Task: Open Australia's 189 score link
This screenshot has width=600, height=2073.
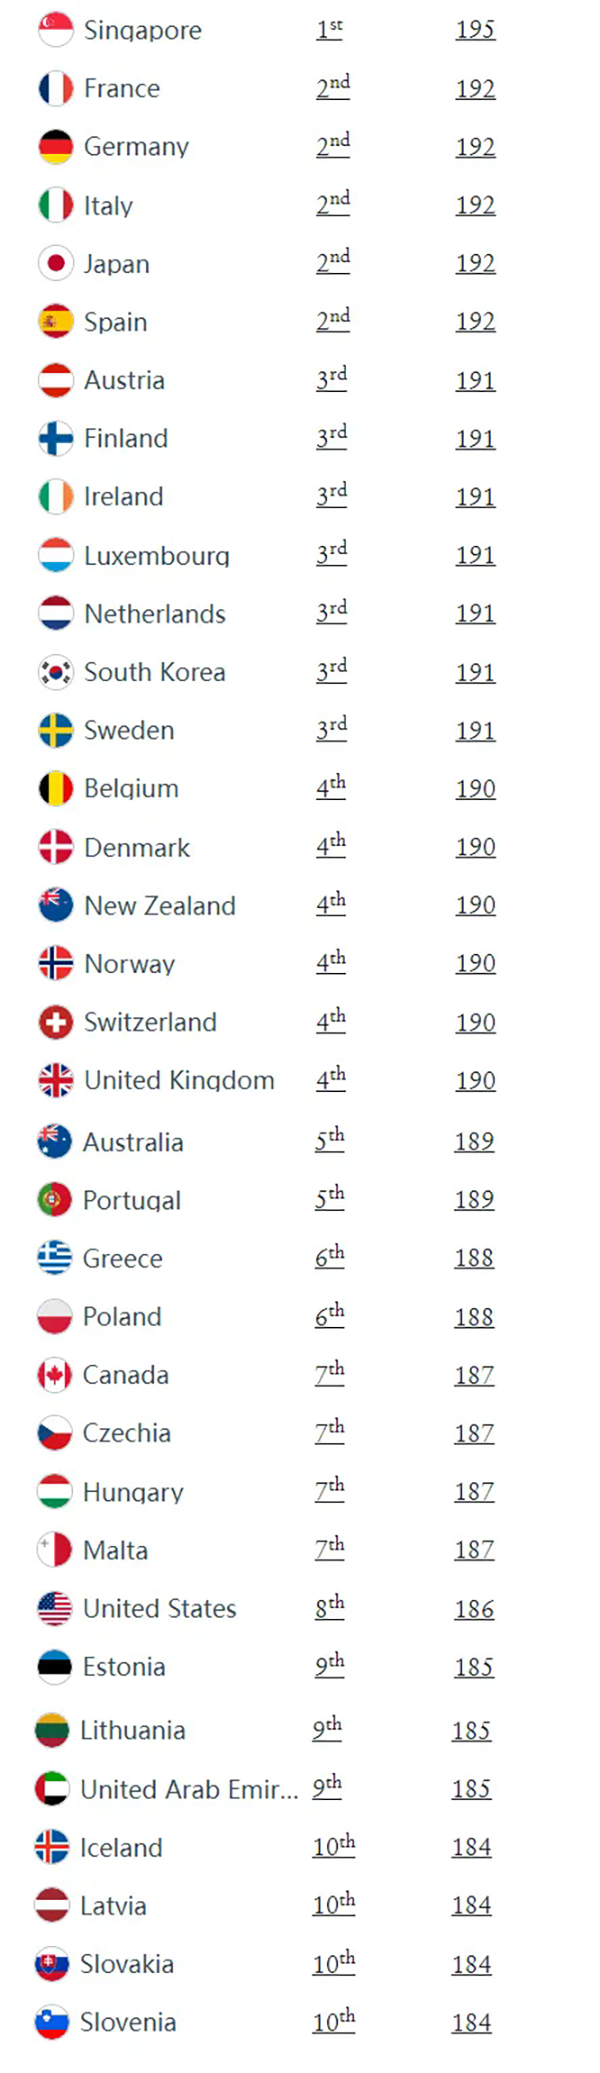Action: [474, 1142]
